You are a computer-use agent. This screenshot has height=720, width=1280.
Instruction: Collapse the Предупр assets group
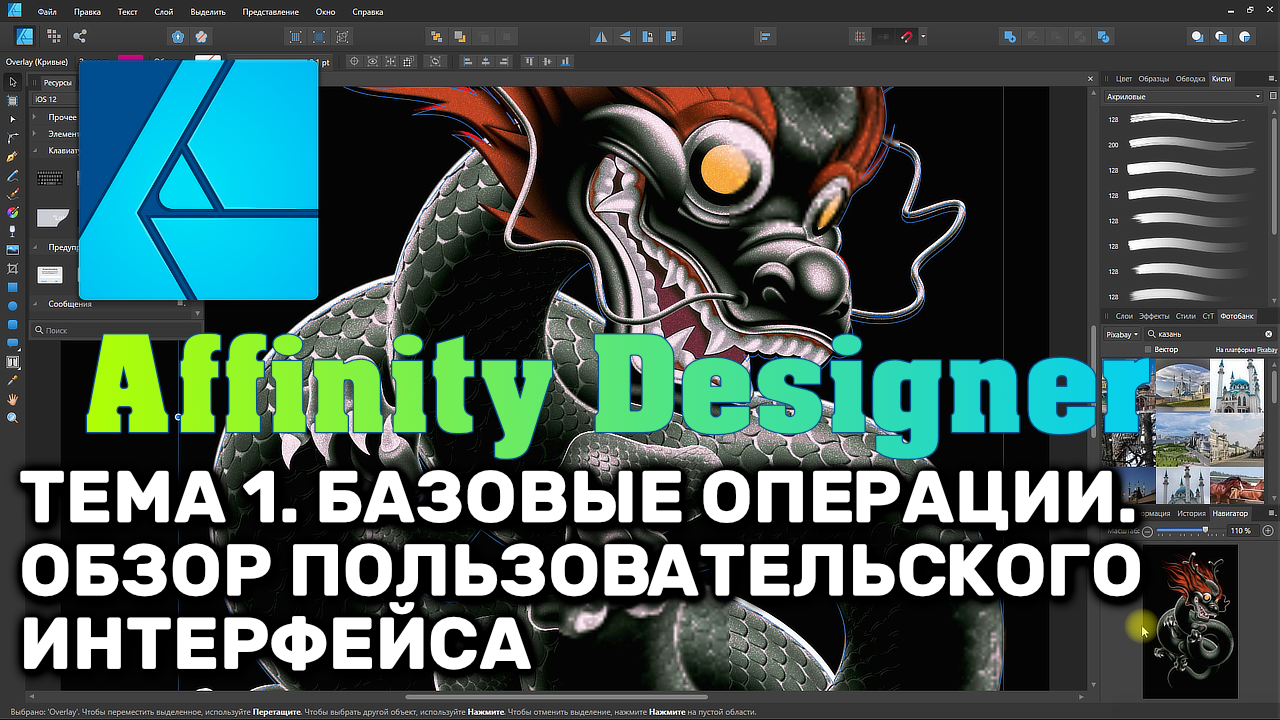36,247
